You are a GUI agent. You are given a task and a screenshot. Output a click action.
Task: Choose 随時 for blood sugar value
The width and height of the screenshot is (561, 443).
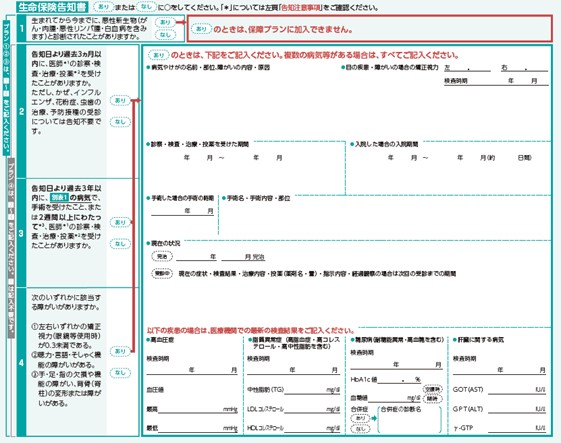(x=433, y=398)
